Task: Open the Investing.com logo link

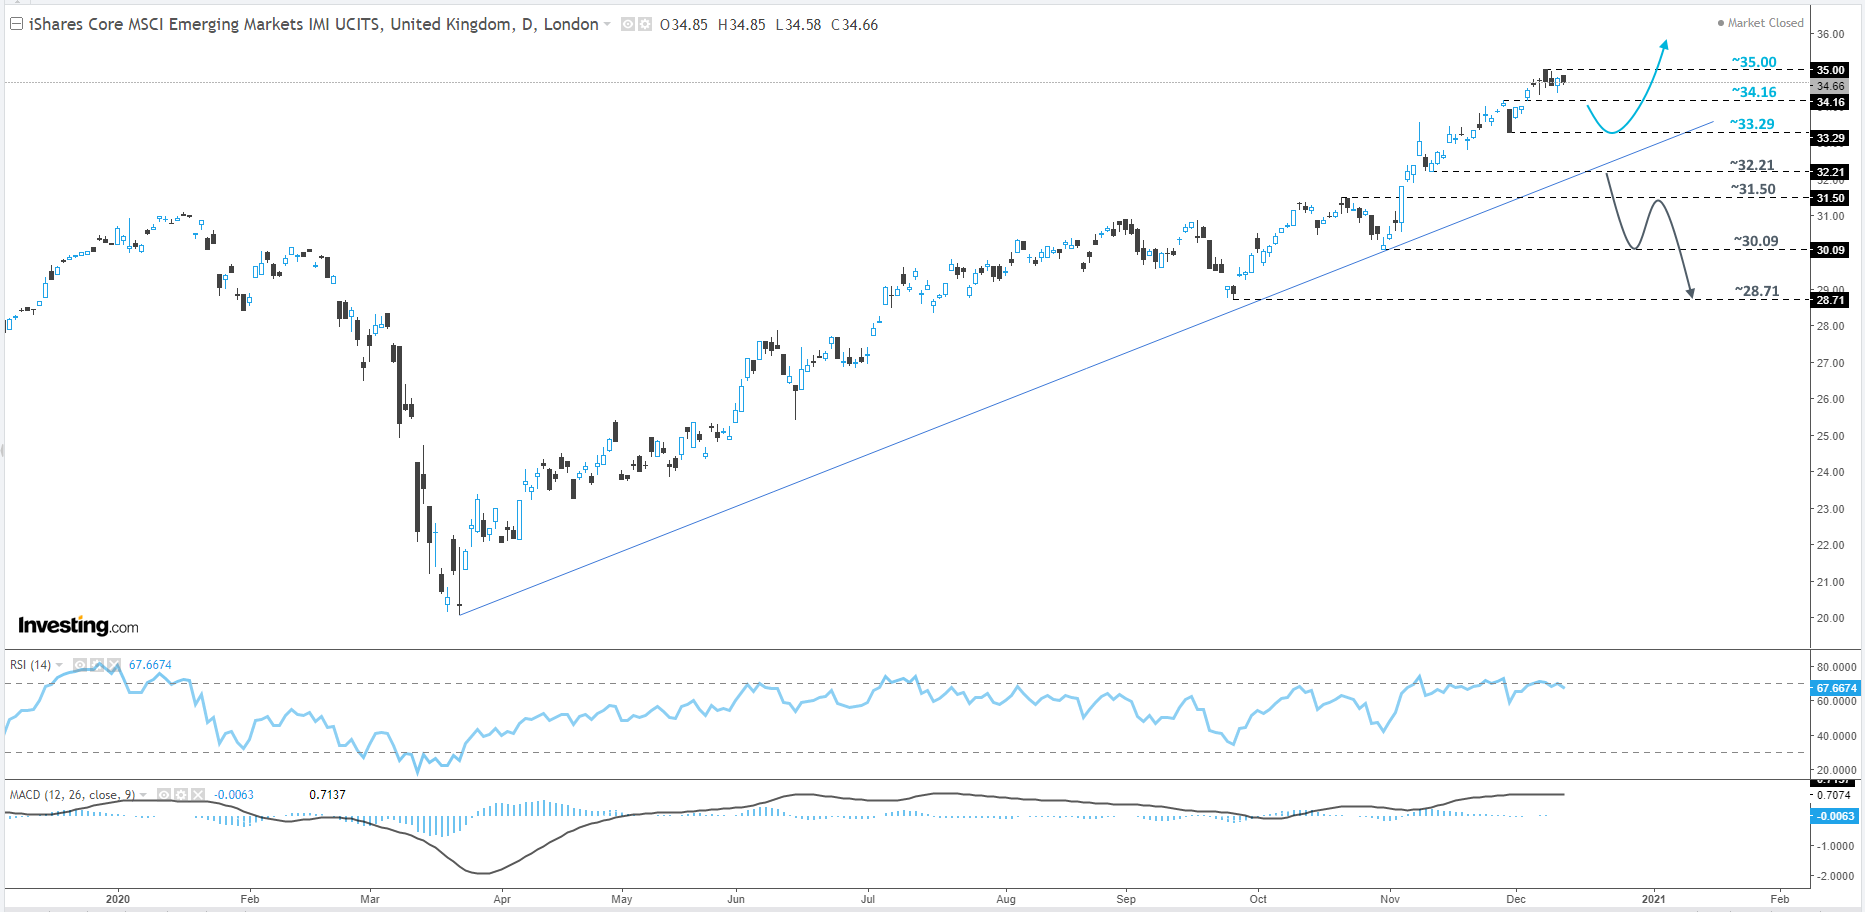Action: click(x=78, y=625)
